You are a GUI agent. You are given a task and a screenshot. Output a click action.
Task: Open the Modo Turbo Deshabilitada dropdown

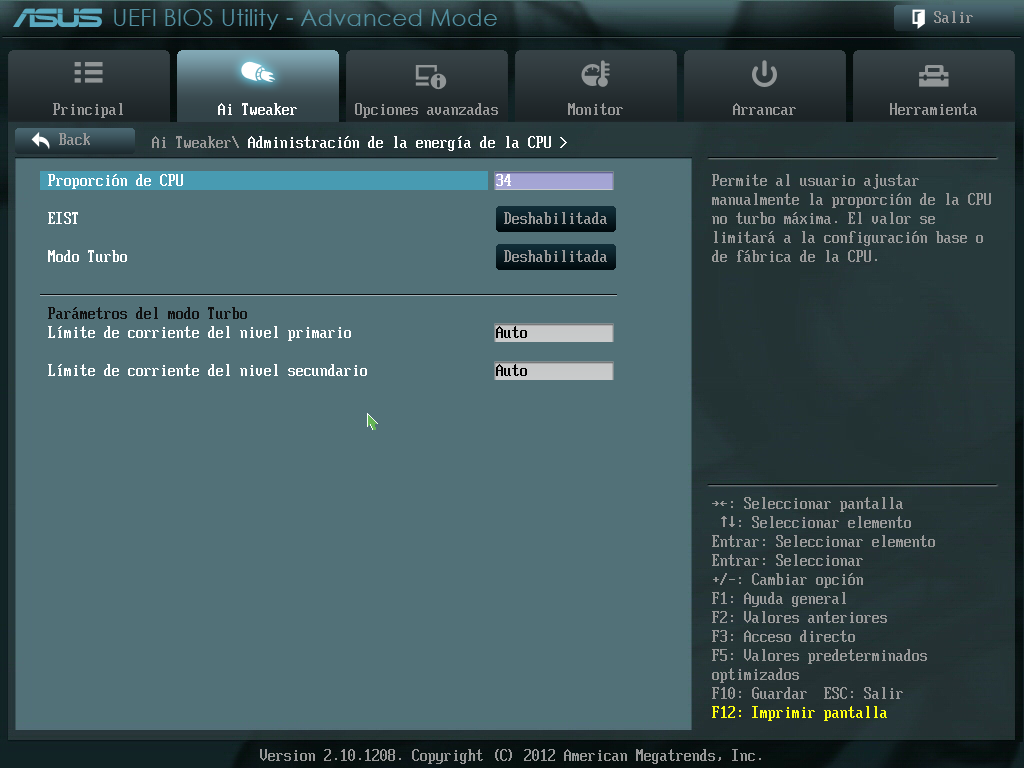[556, 257]
